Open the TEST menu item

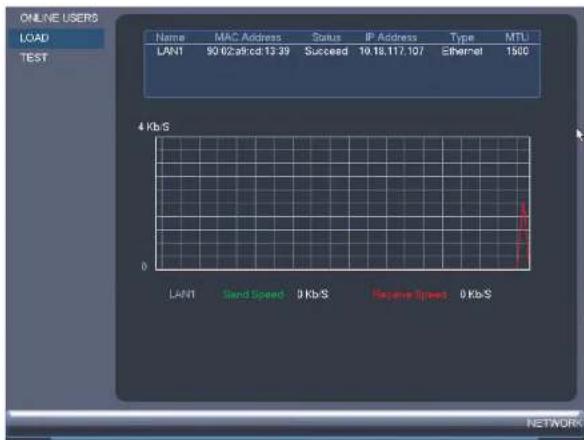(x=34, y=58)
